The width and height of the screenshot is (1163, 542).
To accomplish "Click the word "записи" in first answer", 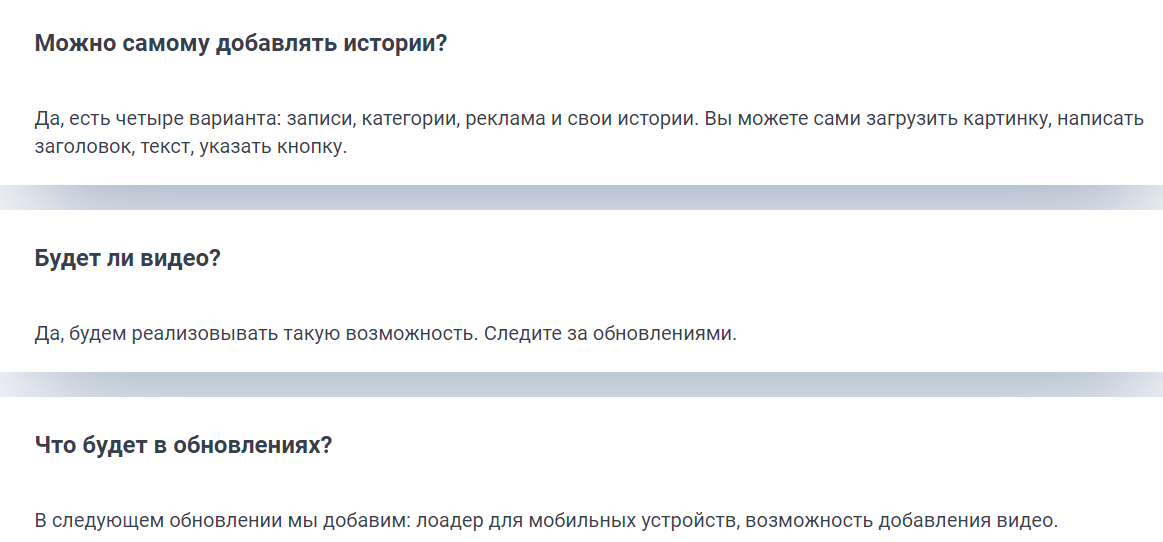I will pos(318,120).
